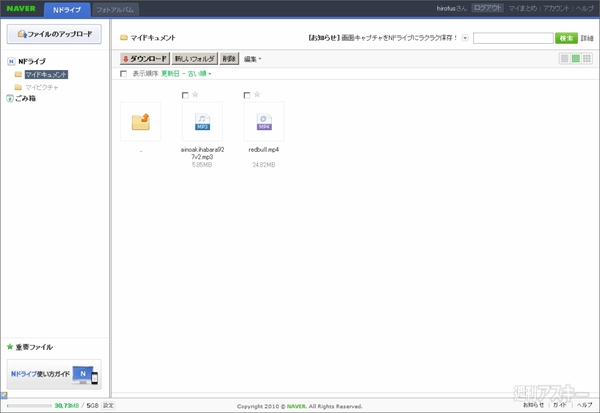The height and width of the screenshot is (413, 600).
Task: Click the 24.82MB size text
Action: click(x=264, y=165)
